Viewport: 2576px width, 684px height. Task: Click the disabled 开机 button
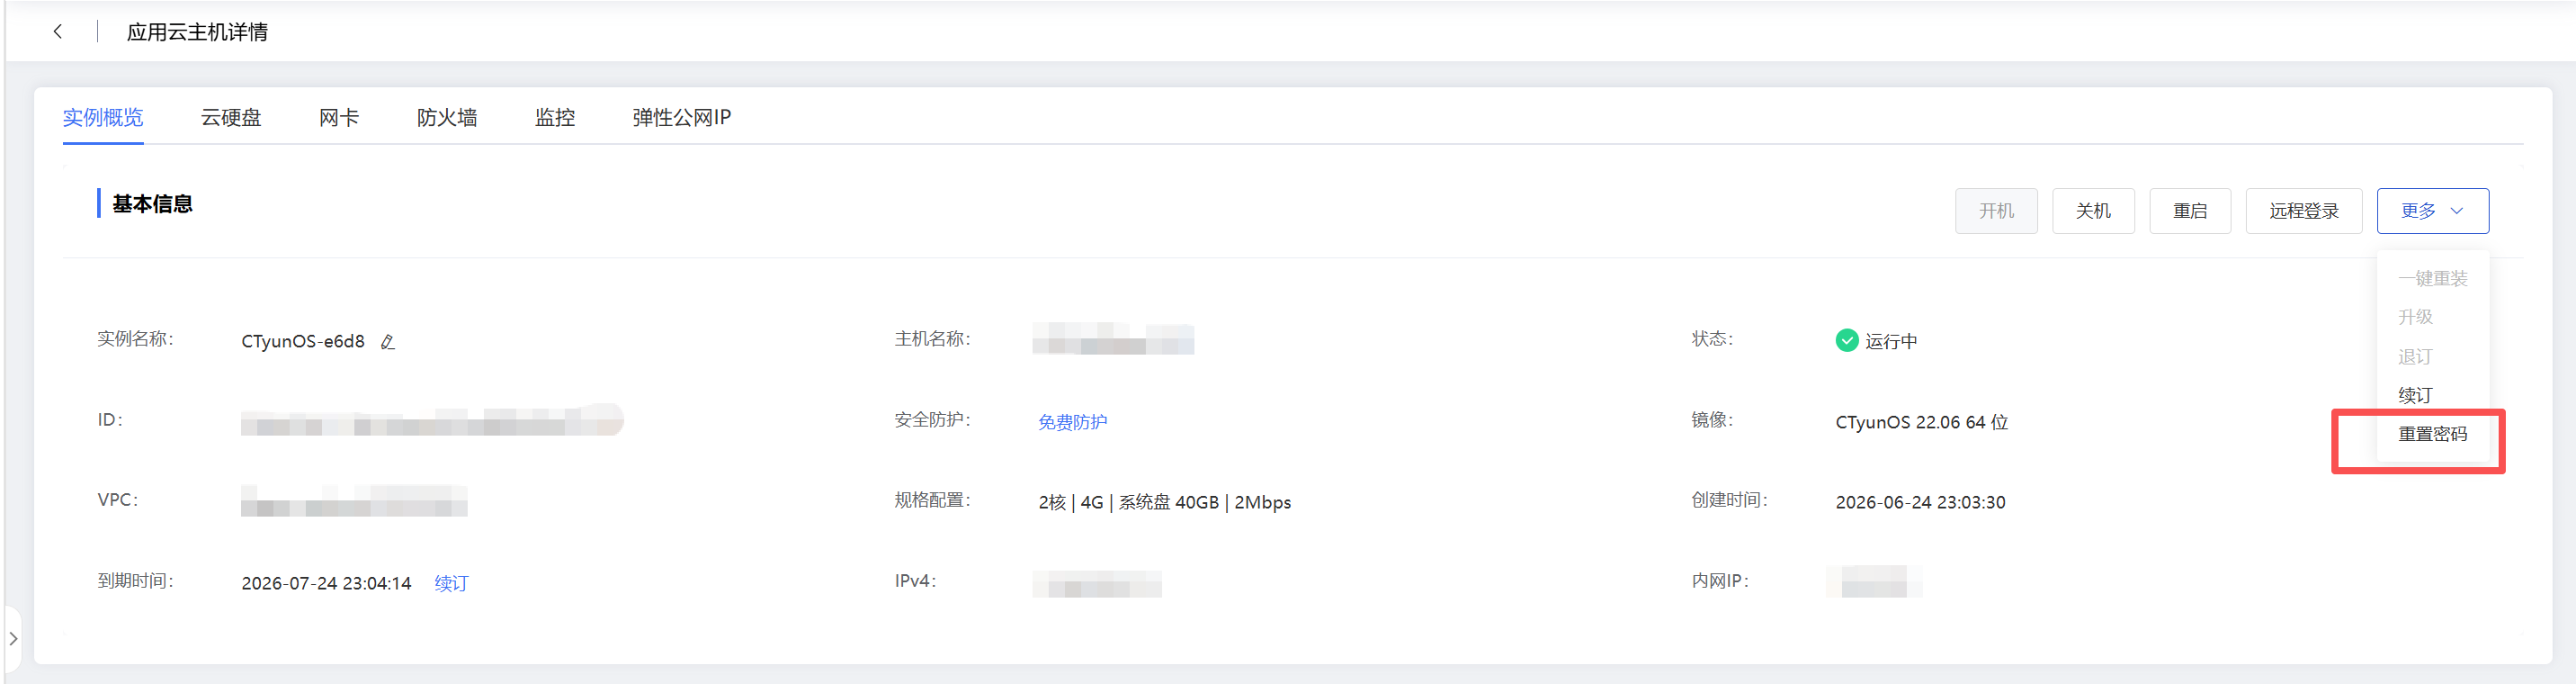pyautogui.click(x=1996, y=211)
